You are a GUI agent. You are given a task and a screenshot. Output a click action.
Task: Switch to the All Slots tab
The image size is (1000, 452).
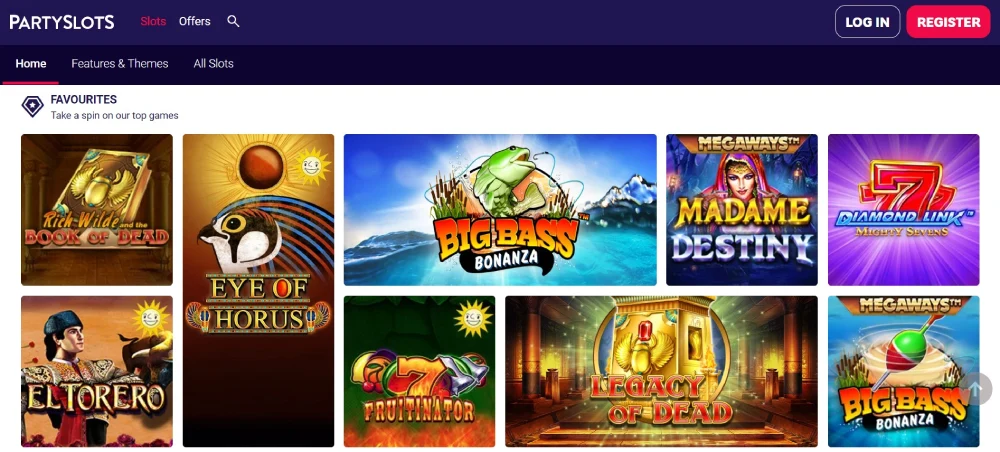pyautogui.click(x=214, y=64)
